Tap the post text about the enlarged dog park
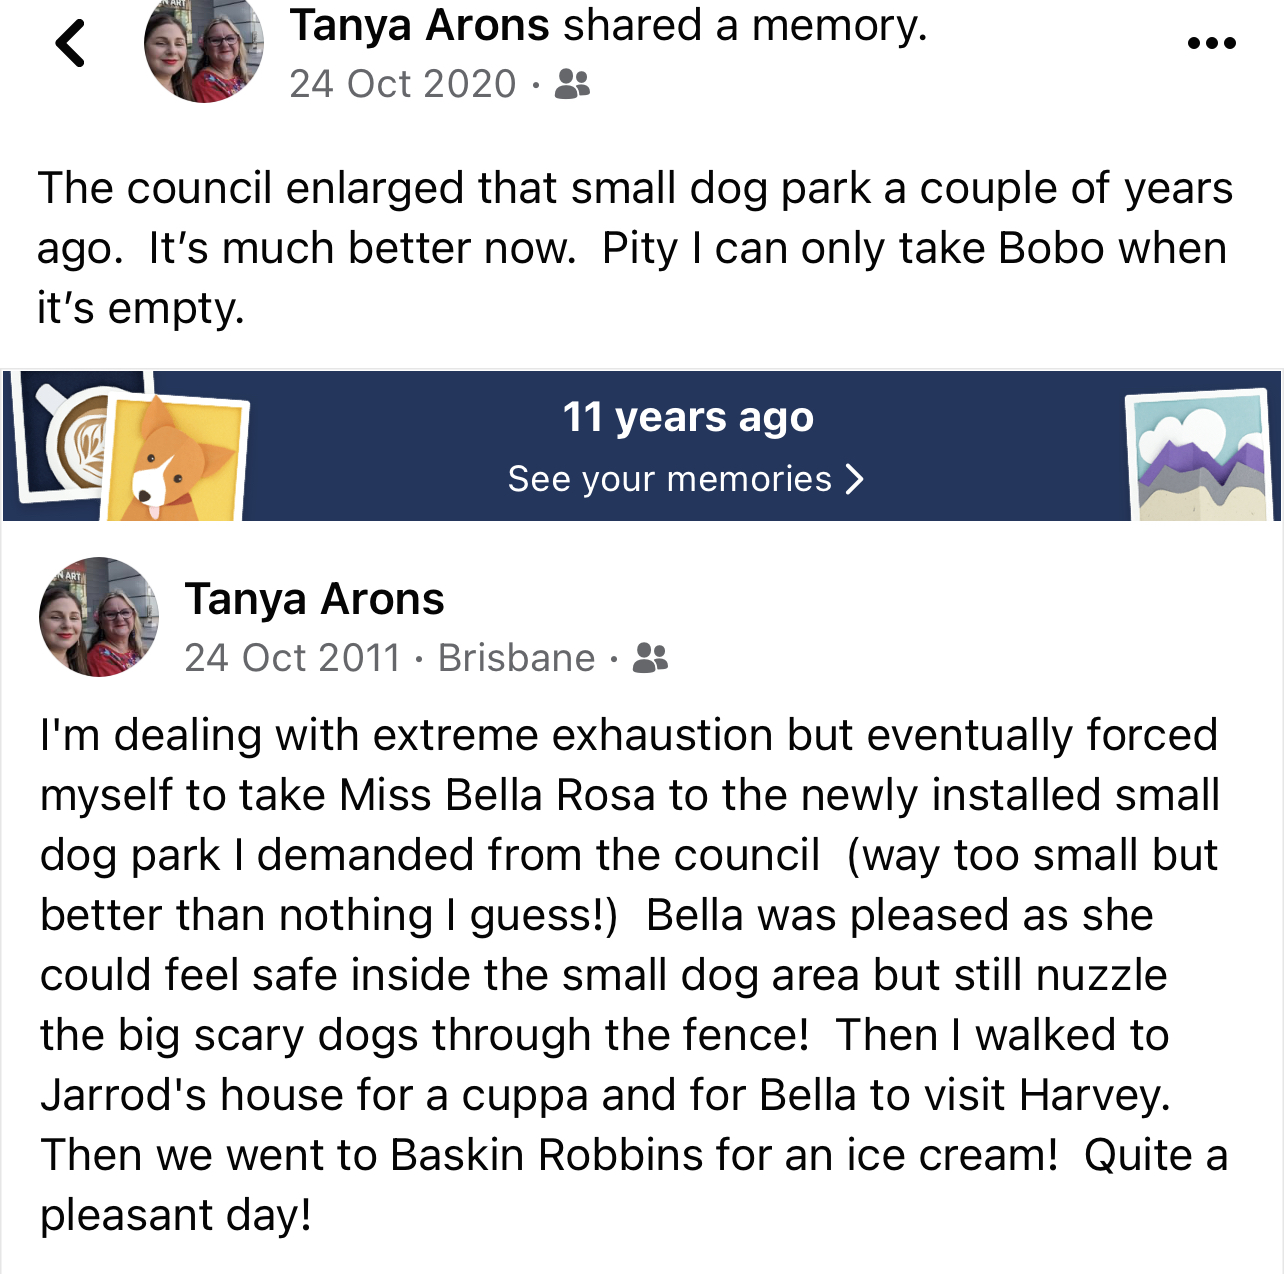The image size is (1284, 1274). 635,248
